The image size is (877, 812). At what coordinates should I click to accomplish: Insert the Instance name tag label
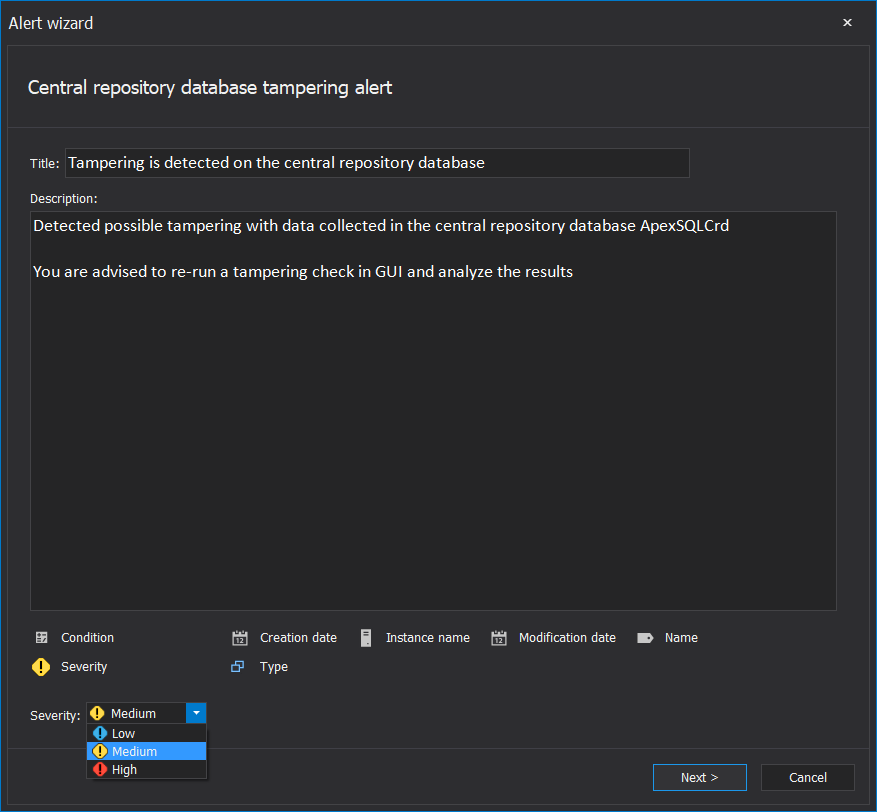(428, 638)
